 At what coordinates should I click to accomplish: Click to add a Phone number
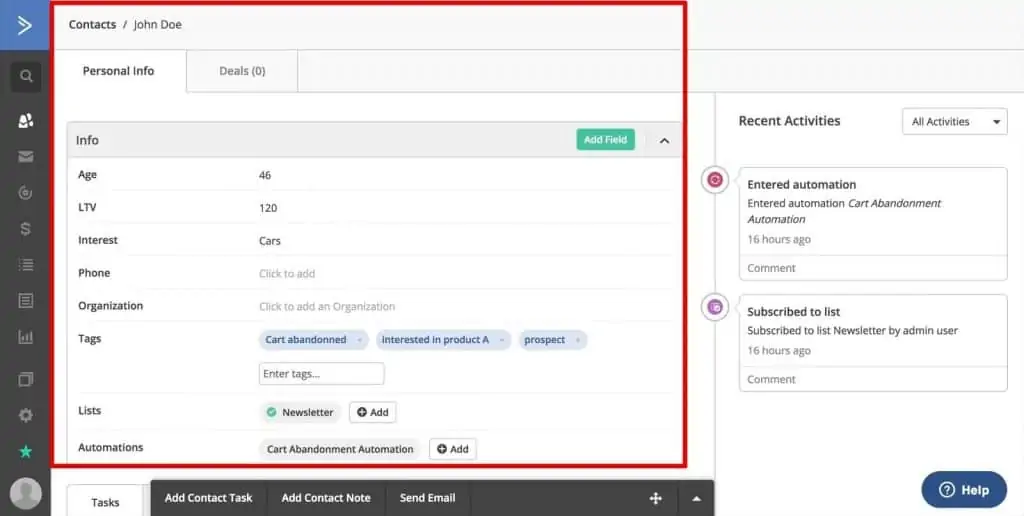click(287, 274)
